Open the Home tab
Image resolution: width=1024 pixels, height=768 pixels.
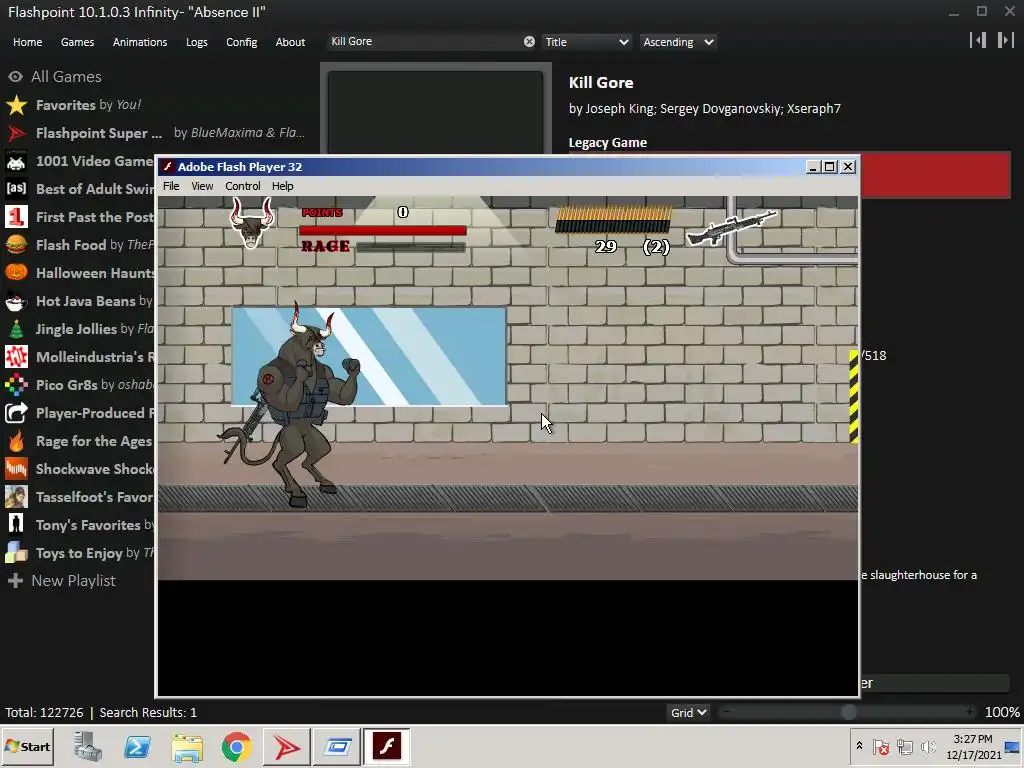tap(27, 42)
